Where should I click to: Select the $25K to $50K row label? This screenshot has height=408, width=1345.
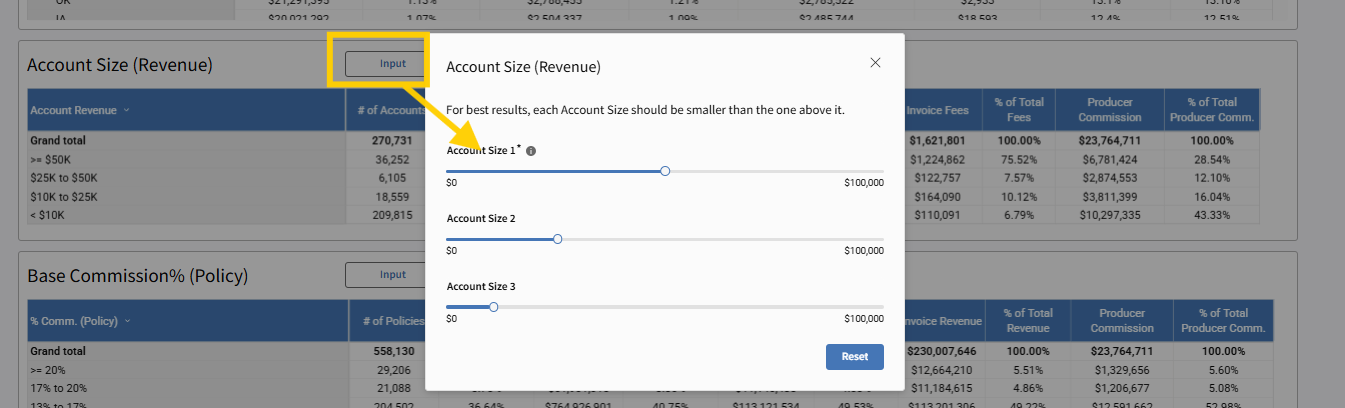pos(64,178)
